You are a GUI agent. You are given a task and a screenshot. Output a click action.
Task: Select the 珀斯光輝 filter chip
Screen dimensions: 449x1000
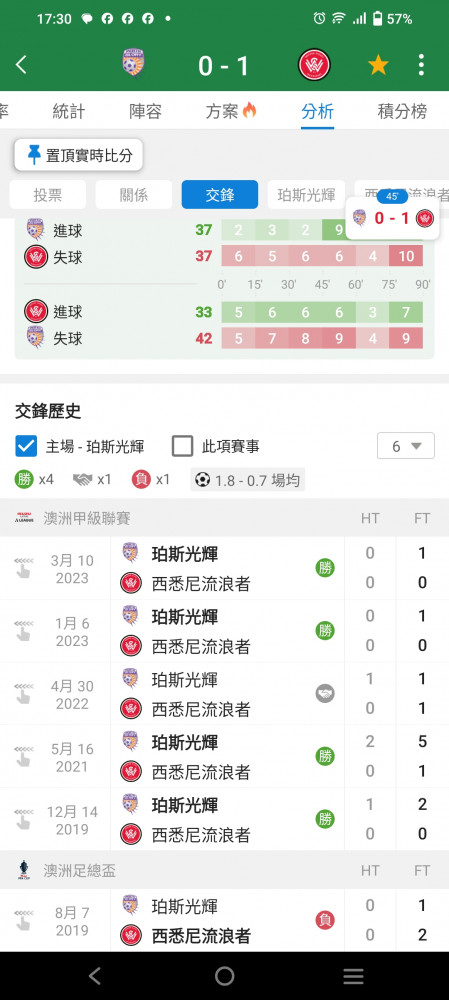[306, 195]
